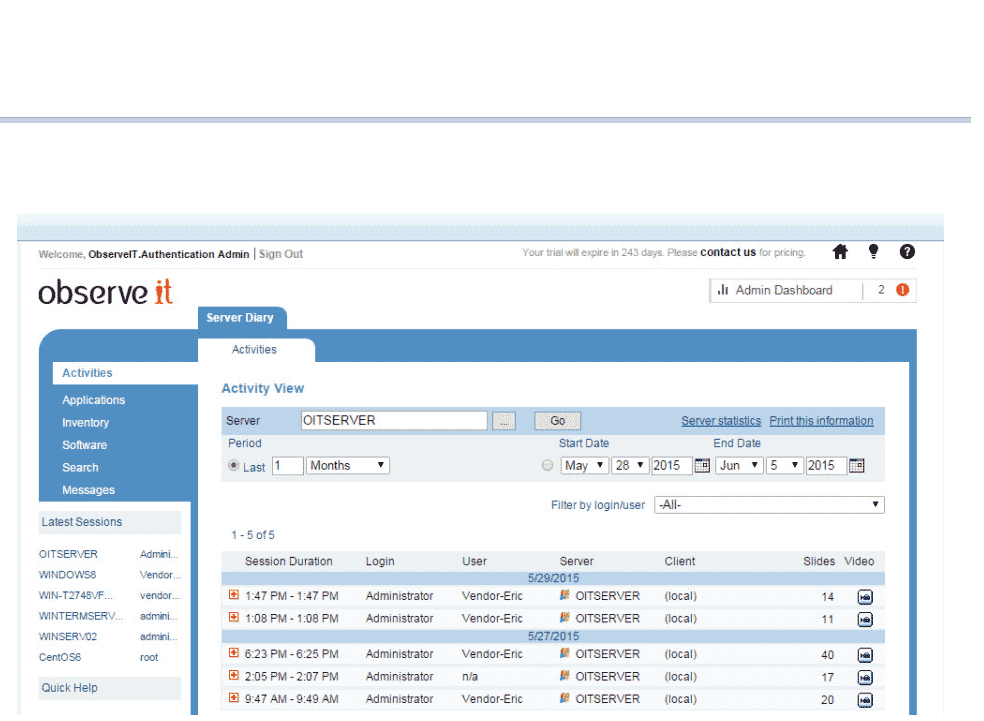The image size is (984, 721).
Task: Click the Home icon in the header
Action: (x=840, y=253)
